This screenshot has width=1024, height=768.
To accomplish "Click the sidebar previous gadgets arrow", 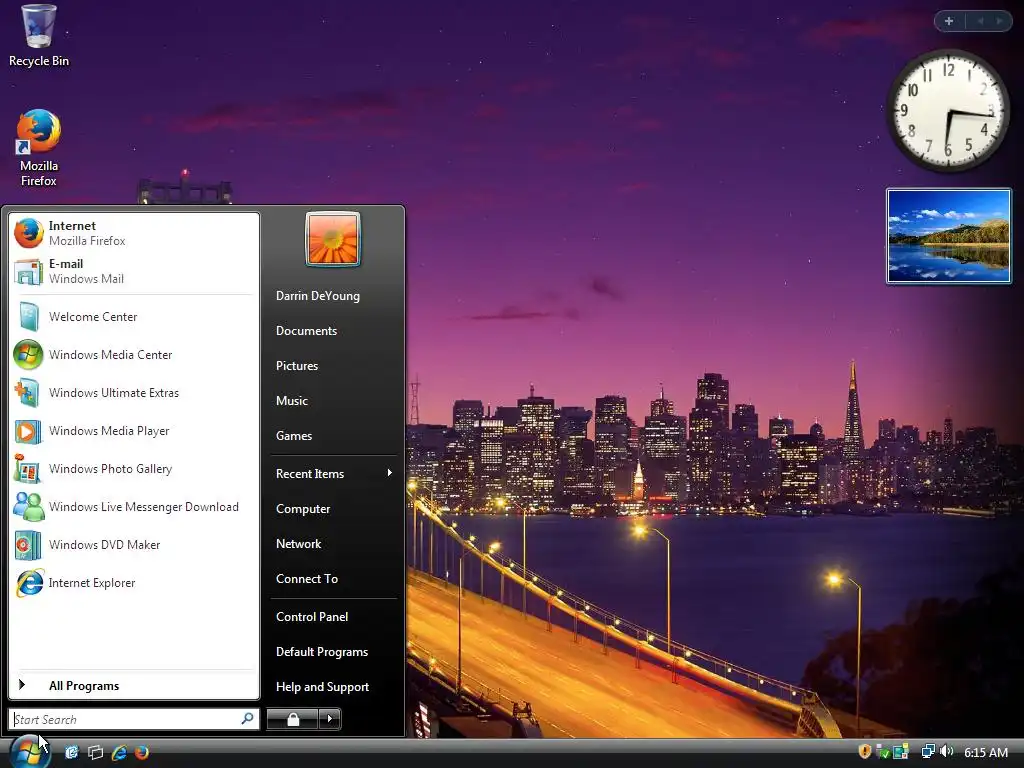I will click(980, 21).
